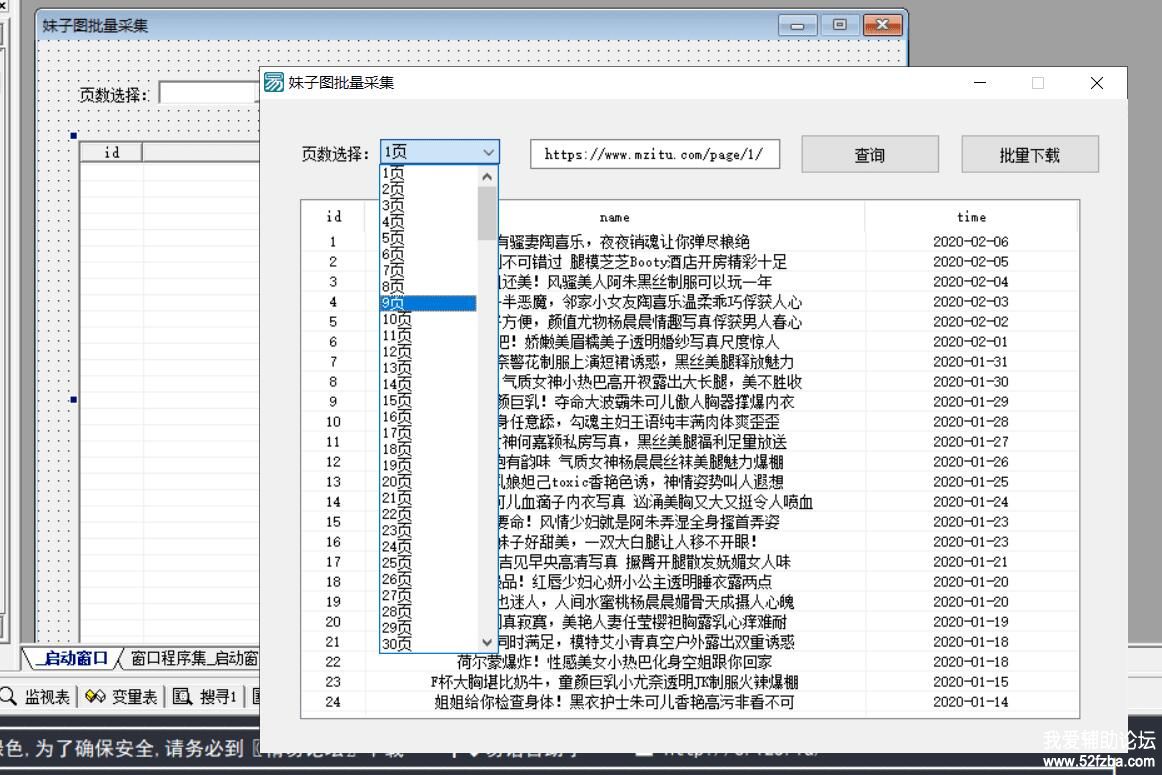Screen dimensions: 1162x775
Task: Open the 搜寻1 panel icon
Action: coord(182,697)
